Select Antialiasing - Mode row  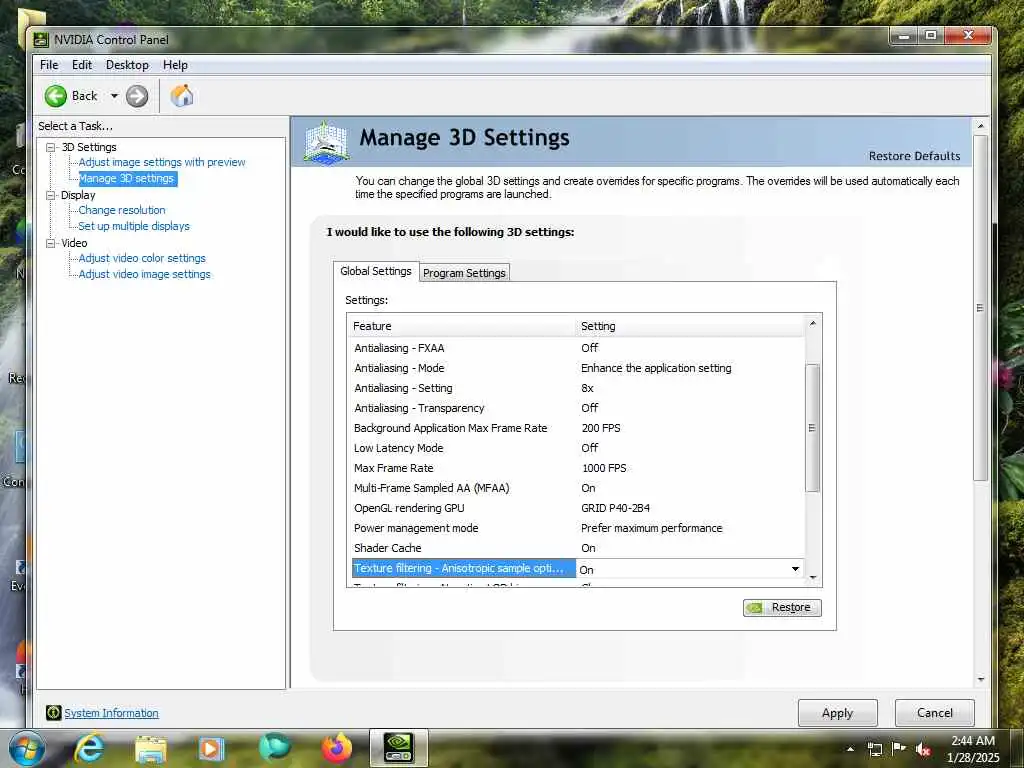[x=578, y=368]
